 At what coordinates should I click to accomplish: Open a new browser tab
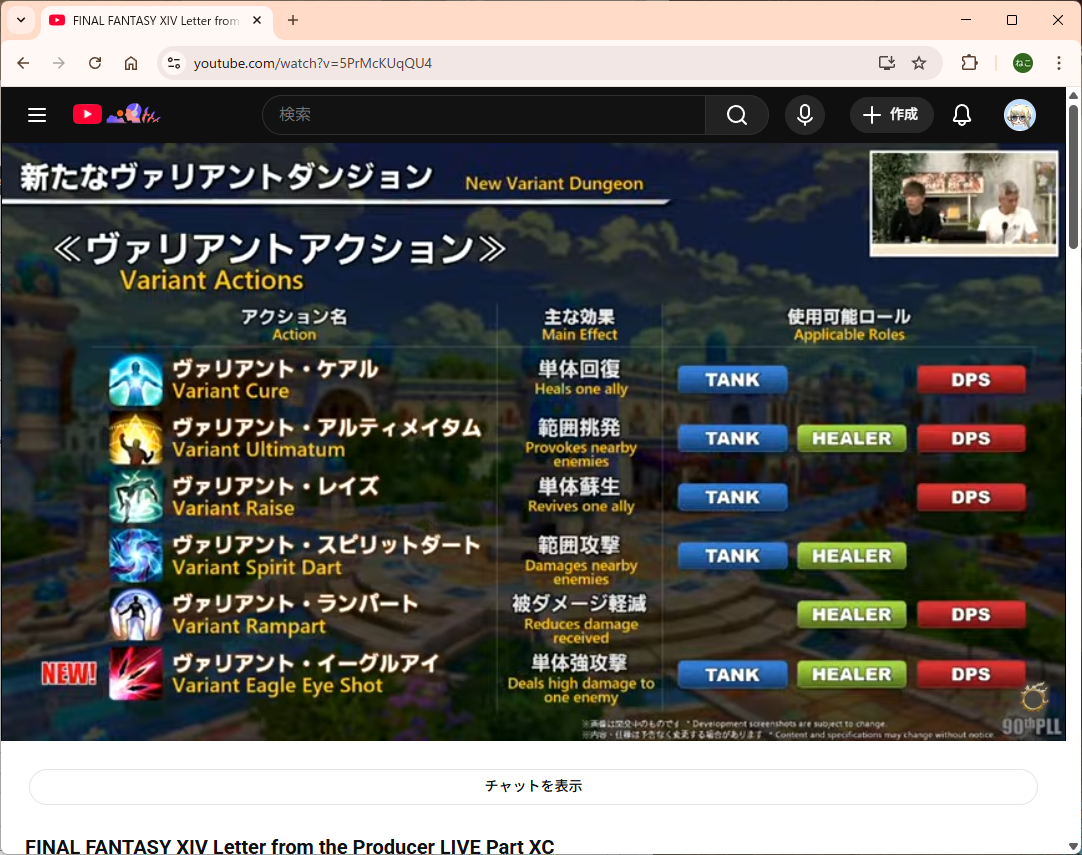click(293, 20)
